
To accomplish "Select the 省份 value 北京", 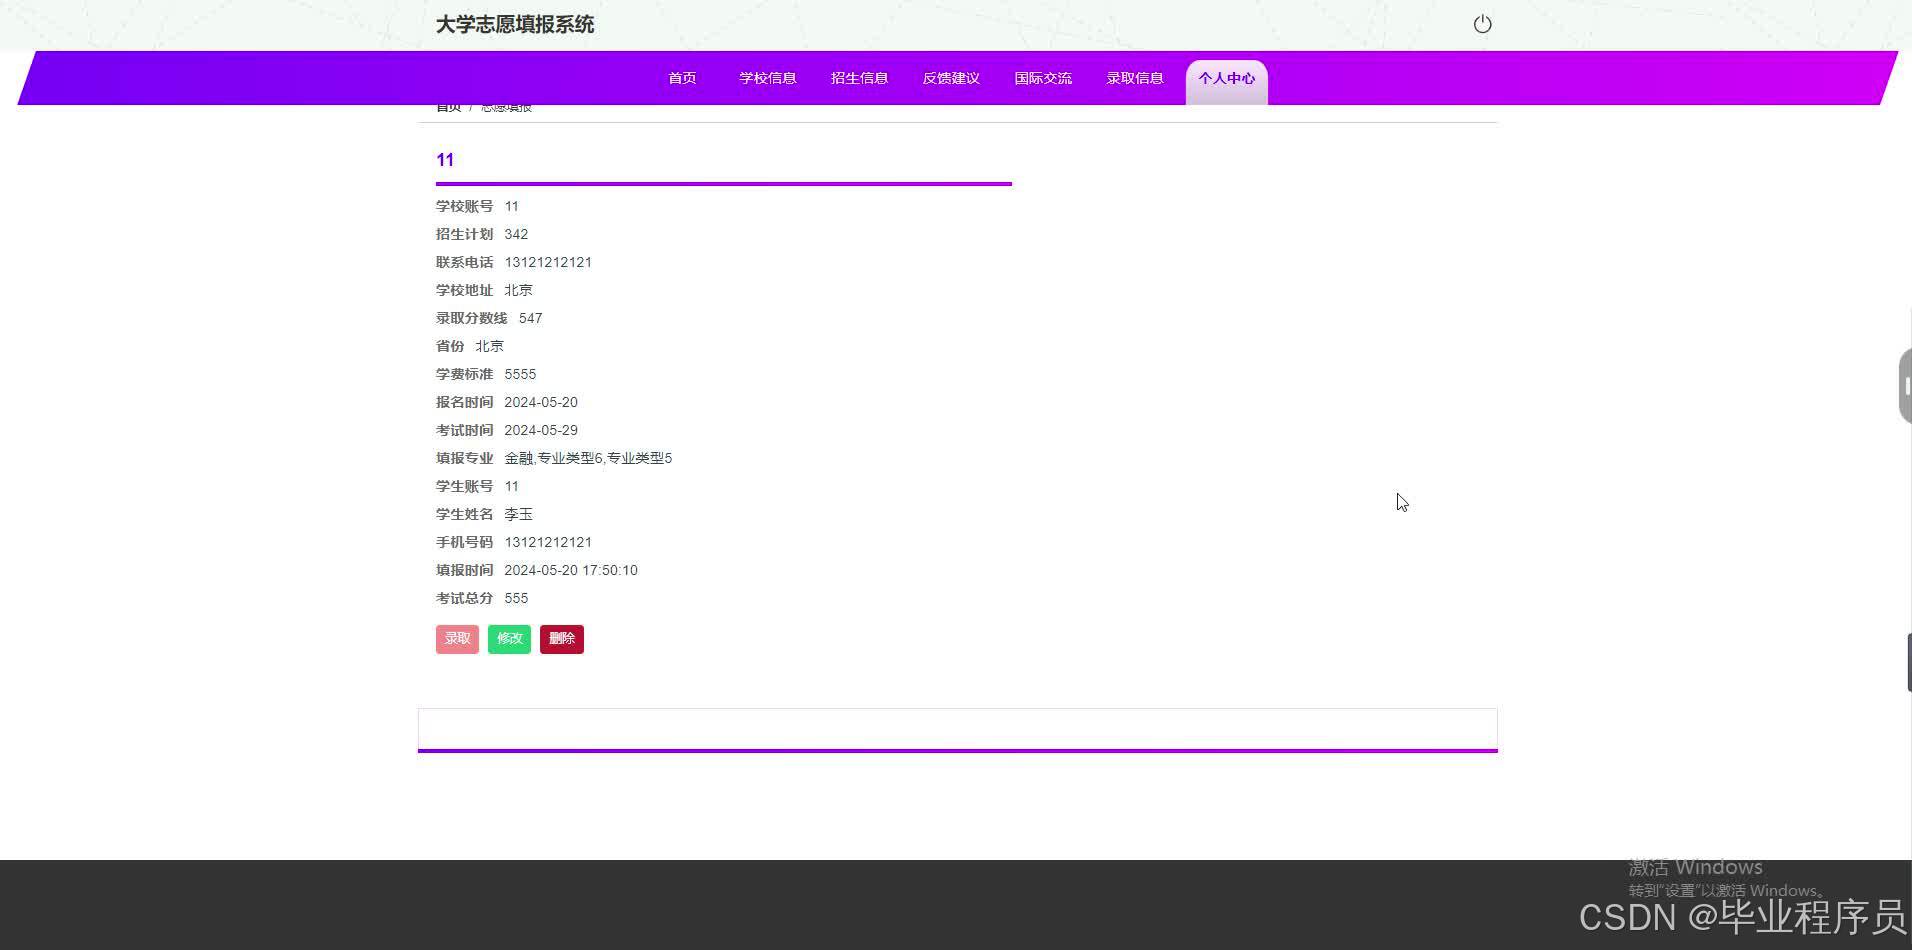I will coord(489,346).
